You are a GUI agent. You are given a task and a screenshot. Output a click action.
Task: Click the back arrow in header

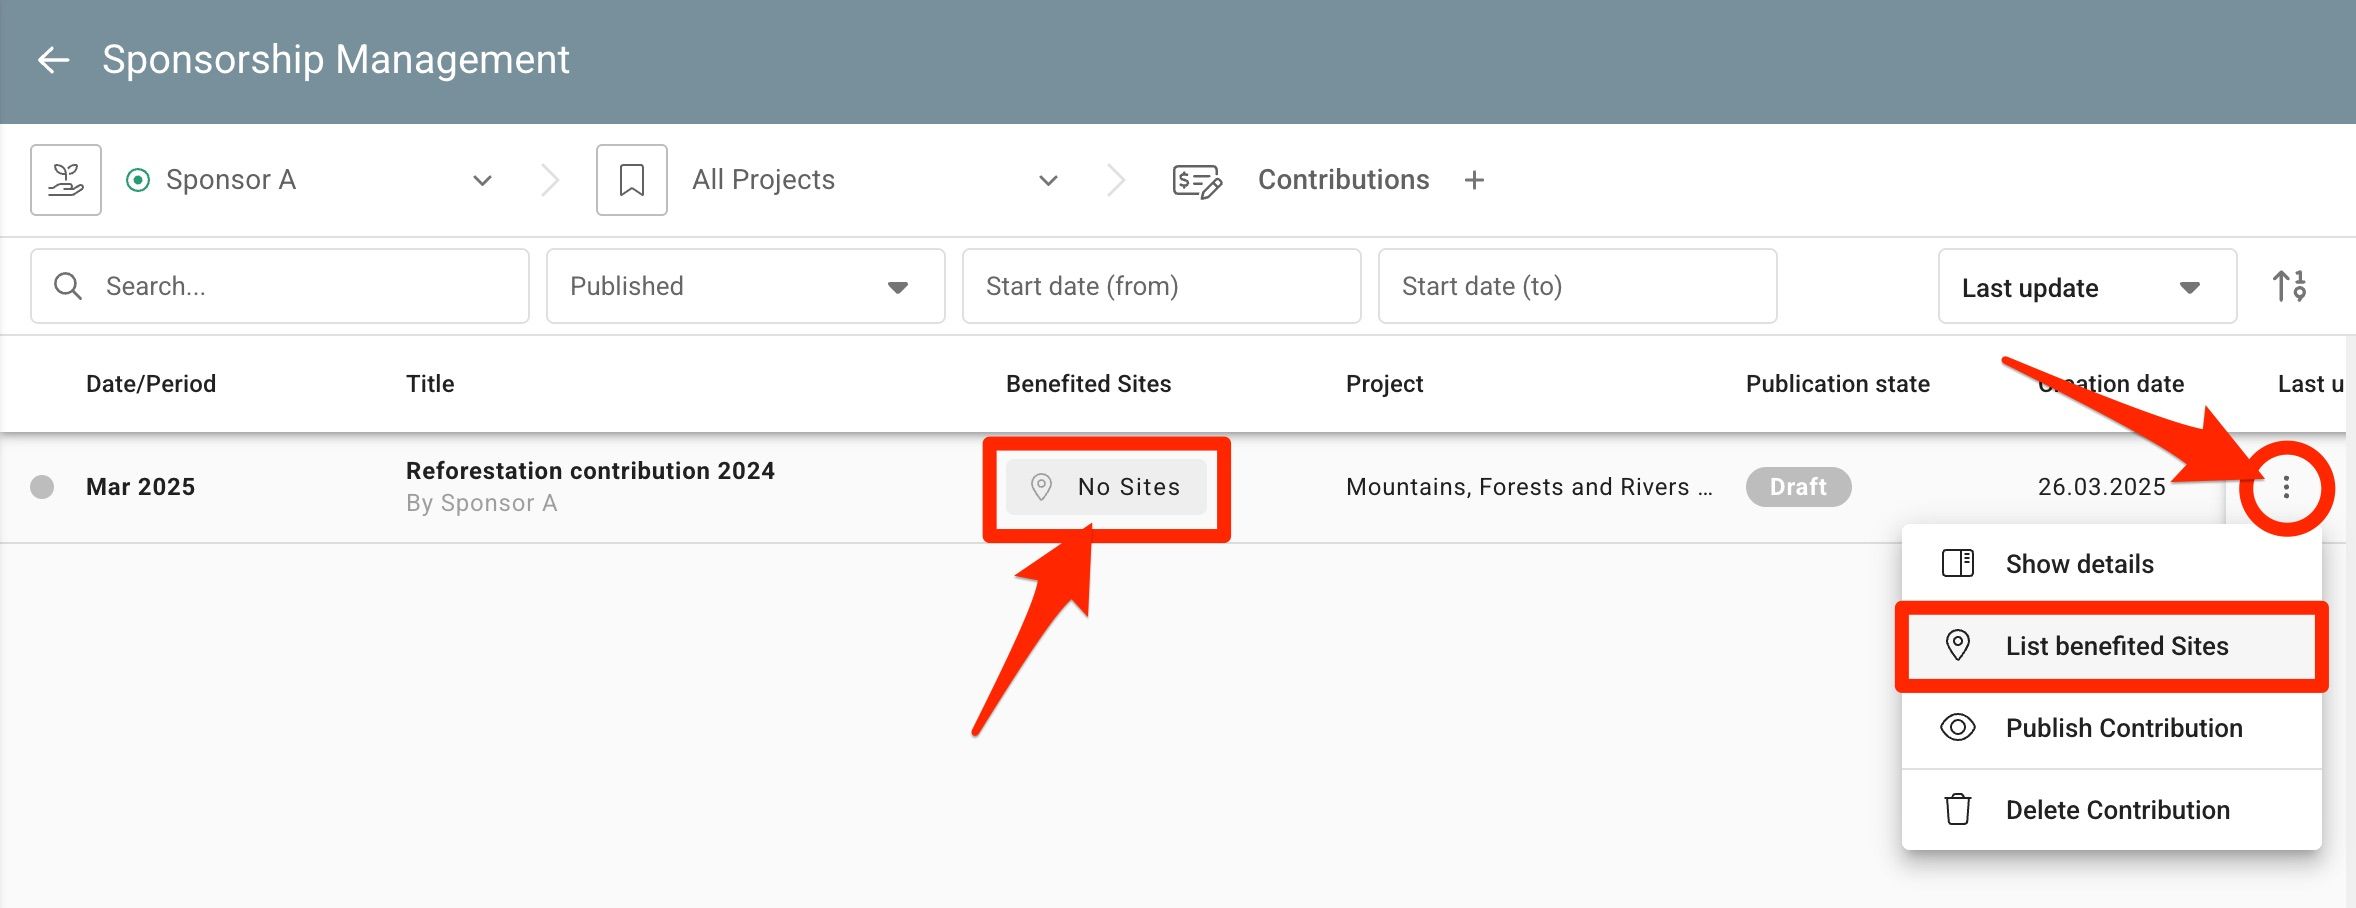coord(53,60)
